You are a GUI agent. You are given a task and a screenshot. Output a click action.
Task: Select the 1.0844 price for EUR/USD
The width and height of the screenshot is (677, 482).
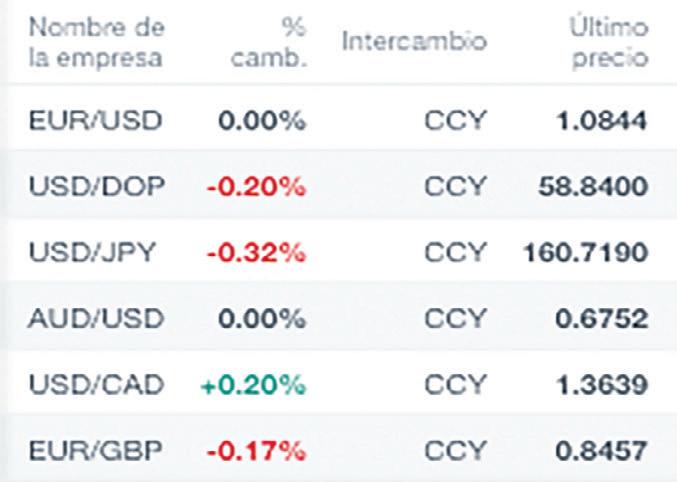[x=600, y=122]
